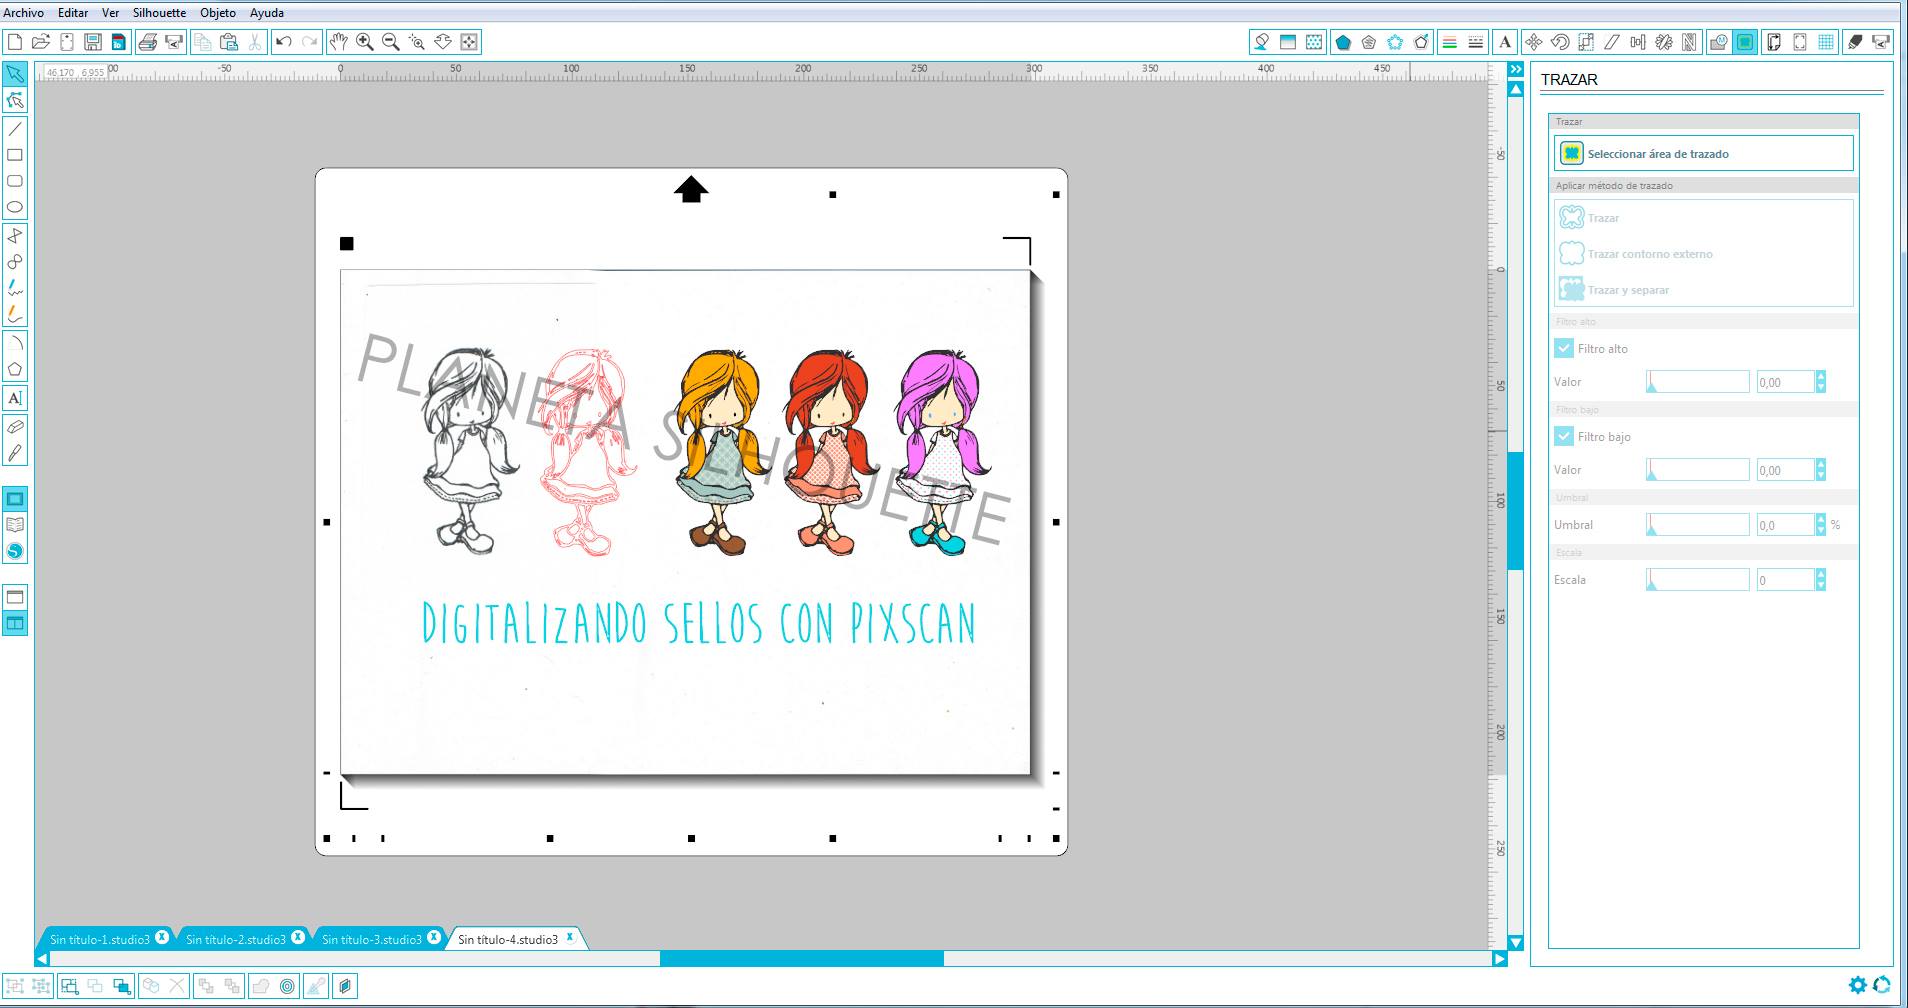Fit page to window icon
This screenshot has width=1908, height=1008.
click(x=469, y=42)
